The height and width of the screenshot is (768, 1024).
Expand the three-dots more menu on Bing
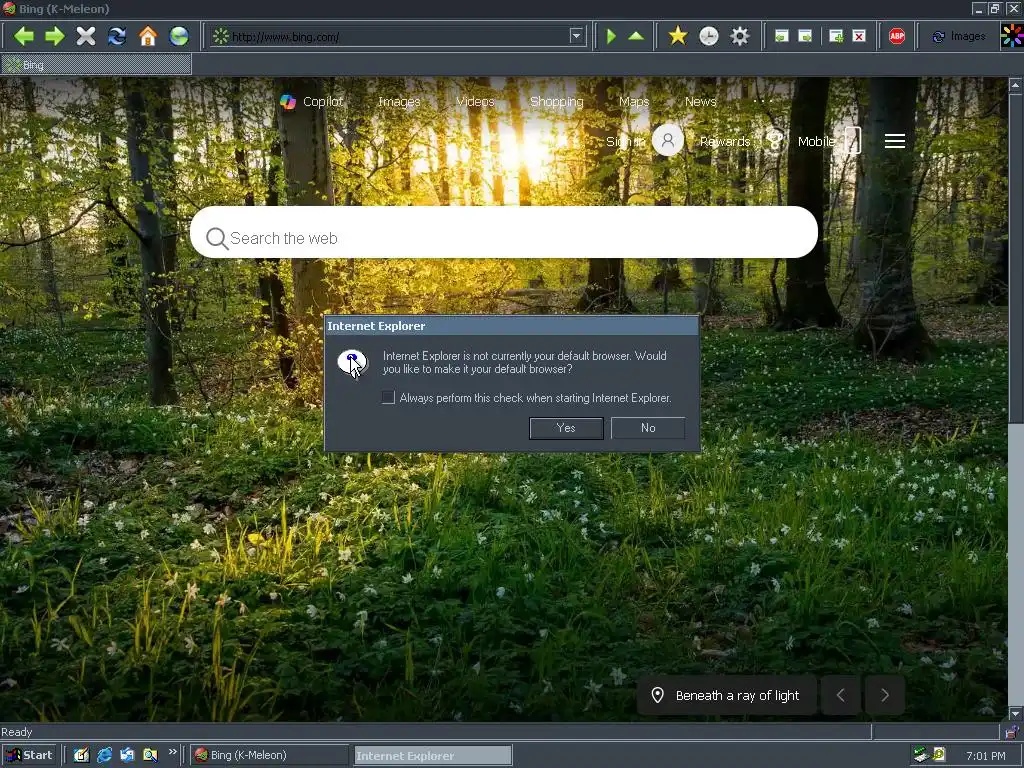[x=763, y=101]
